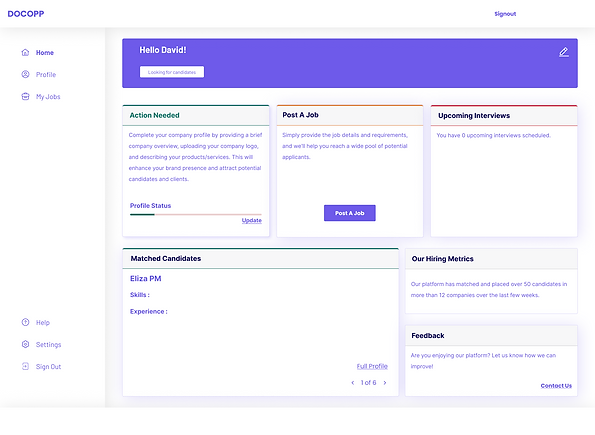The width and height of the screenshot is (595, 435).
Task: Go to next matched candidate with the right arrow
Action: point(385,383)
